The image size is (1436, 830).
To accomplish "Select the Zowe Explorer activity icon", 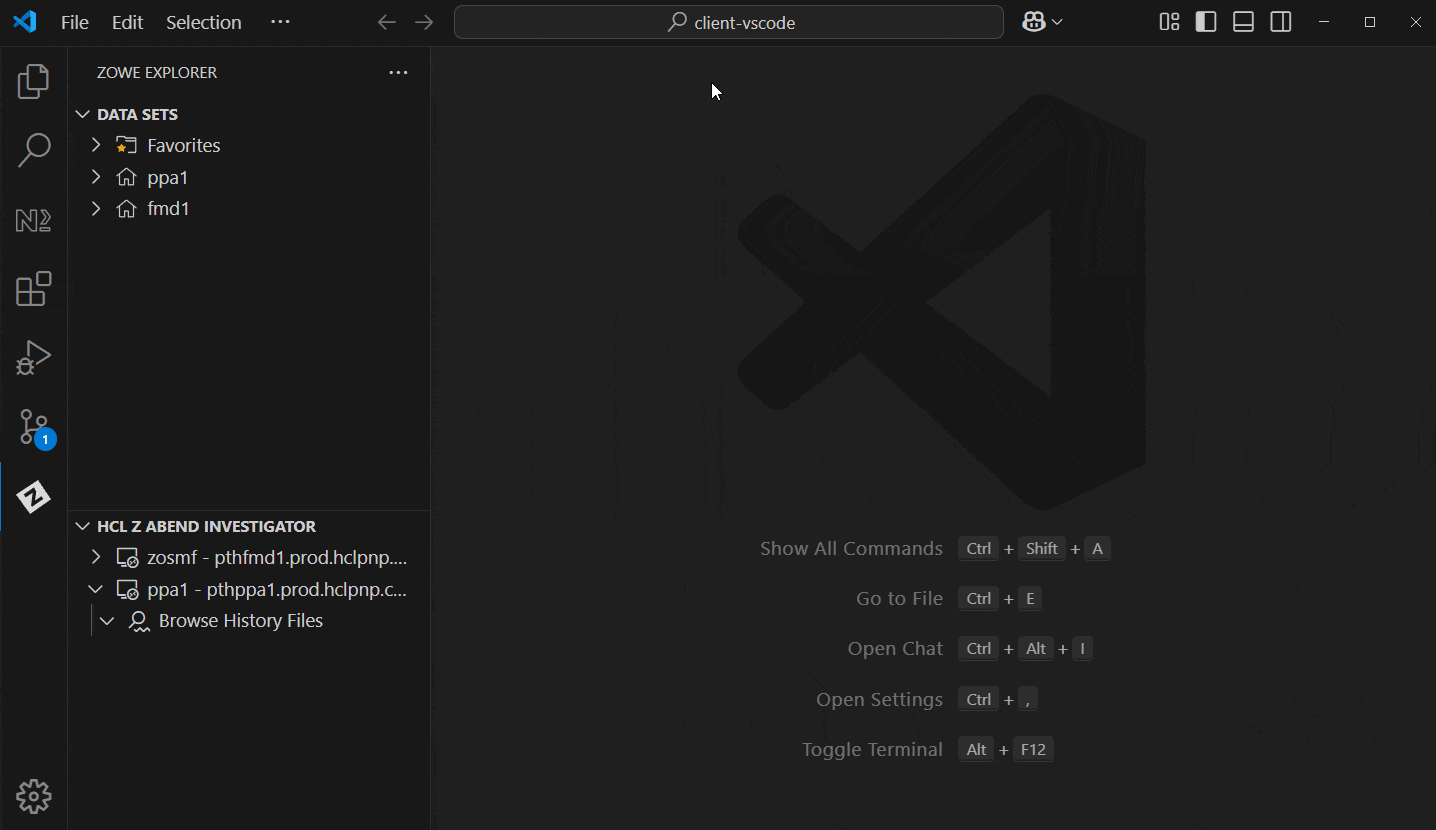I will click(x=33, y=496).
